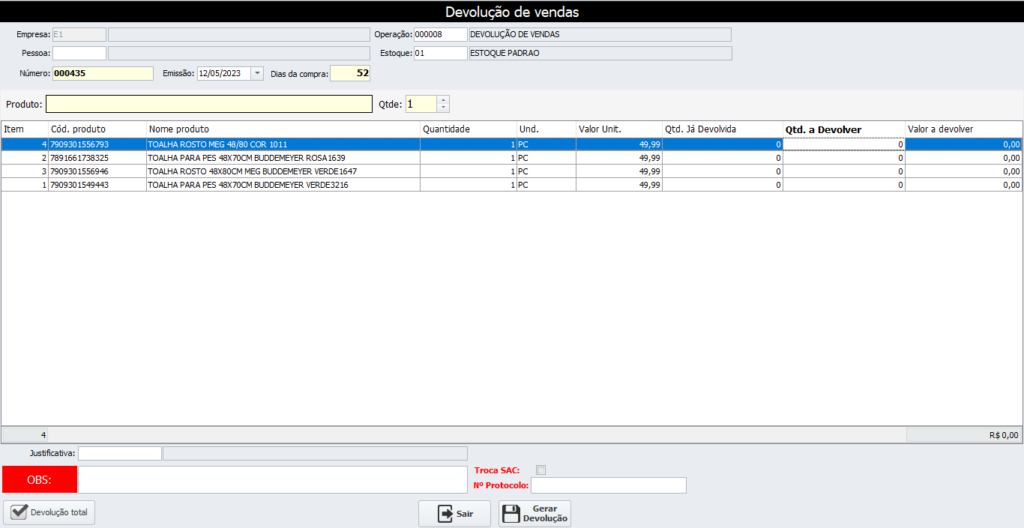1024x528 pixels.
Task: Sort by the Nome produto column header
Action: (x=282, y=129)
